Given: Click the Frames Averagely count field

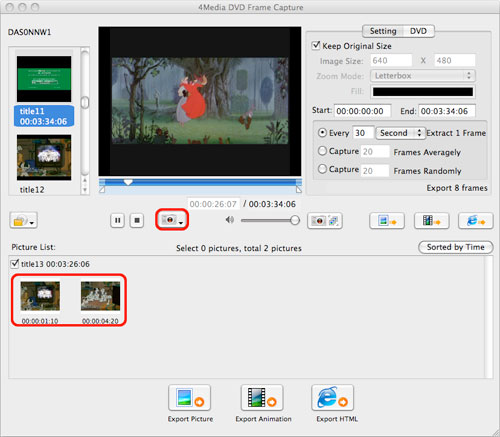Looking at the screenshot, I should 375,151.
